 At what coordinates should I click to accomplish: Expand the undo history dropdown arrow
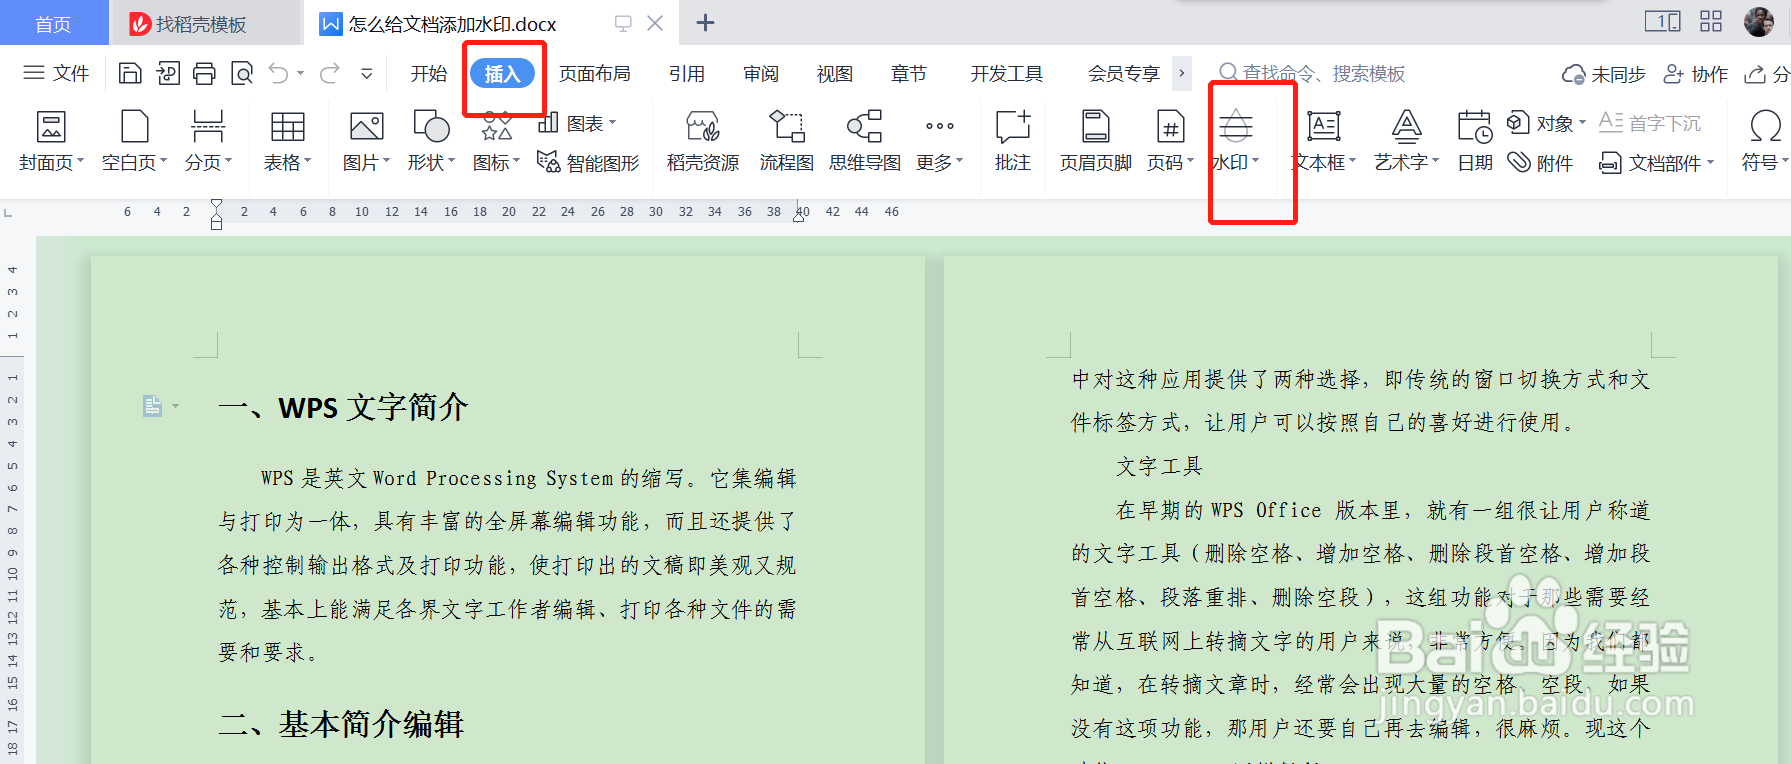[x=300, y=73]
